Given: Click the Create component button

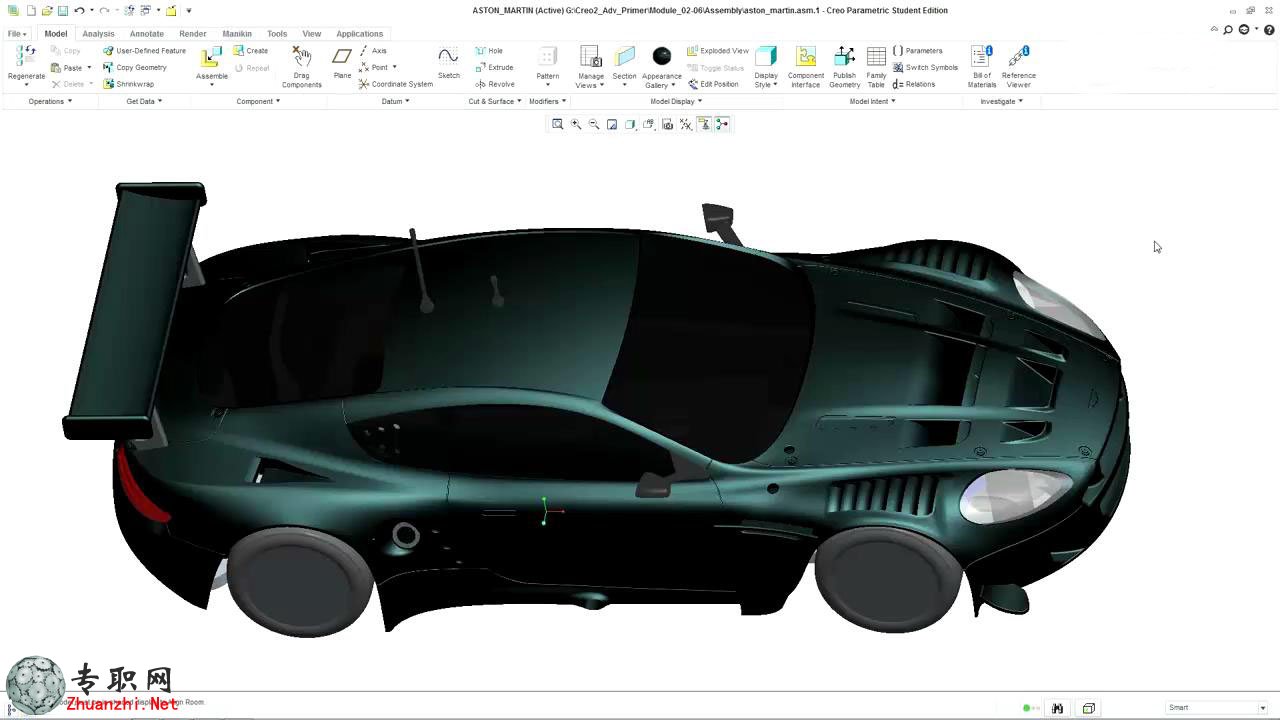Looking at the screenshot, I should [251, 51].
